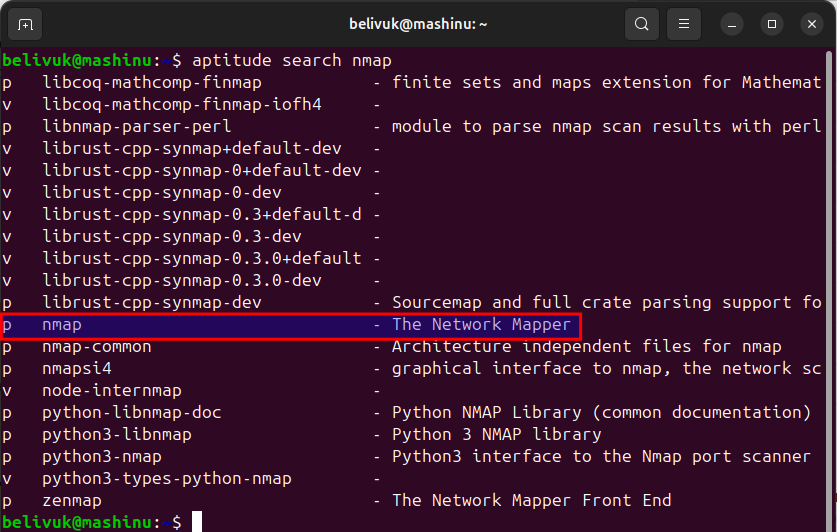This screenshot has width=837, height=532.
Task: Click the nmapsi4 package name
Action: coord(77,369)
